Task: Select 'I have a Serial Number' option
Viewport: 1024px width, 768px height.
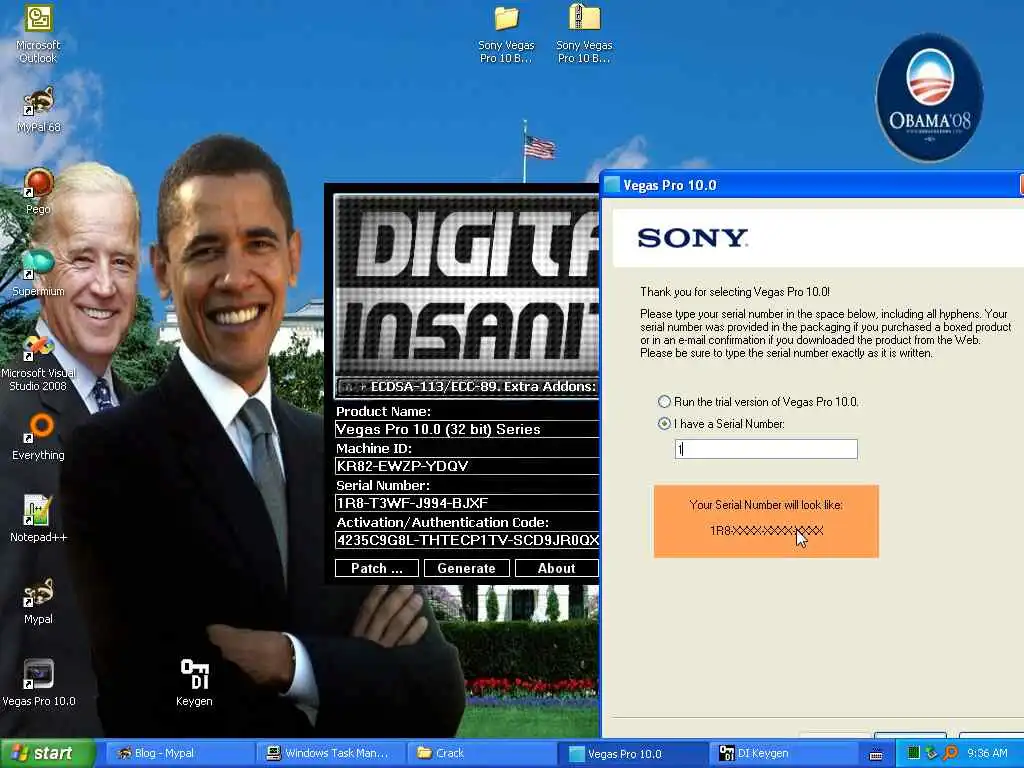Action: [664, 424]
